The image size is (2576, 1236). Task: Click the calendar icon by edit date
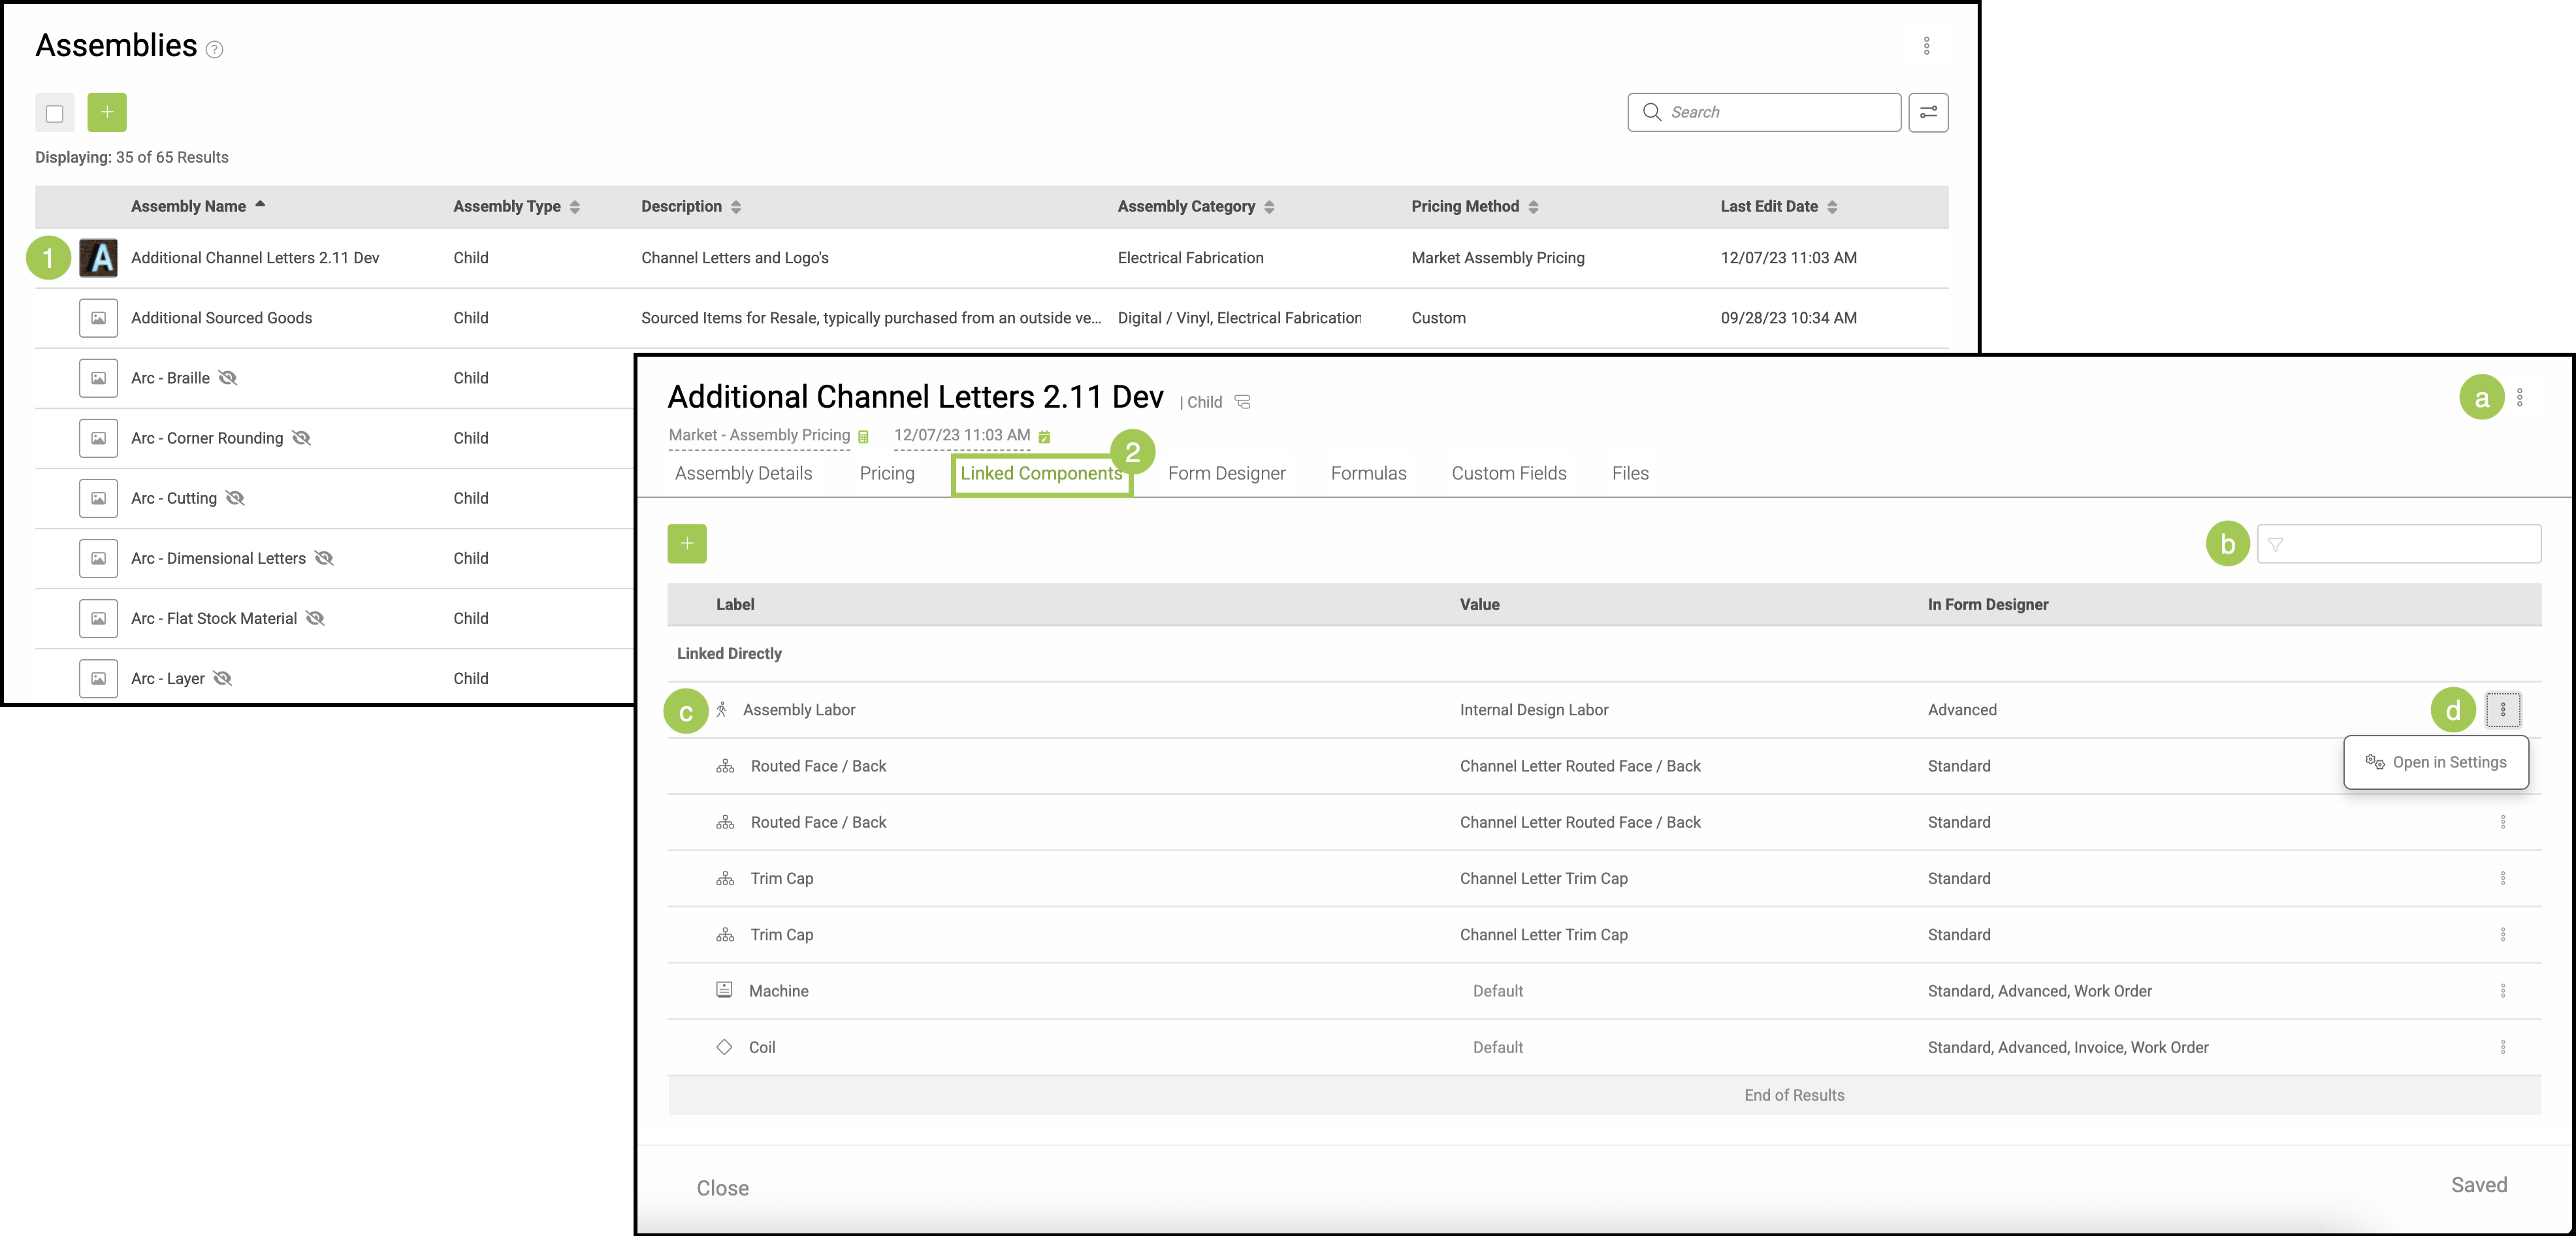coord(1044,437)
